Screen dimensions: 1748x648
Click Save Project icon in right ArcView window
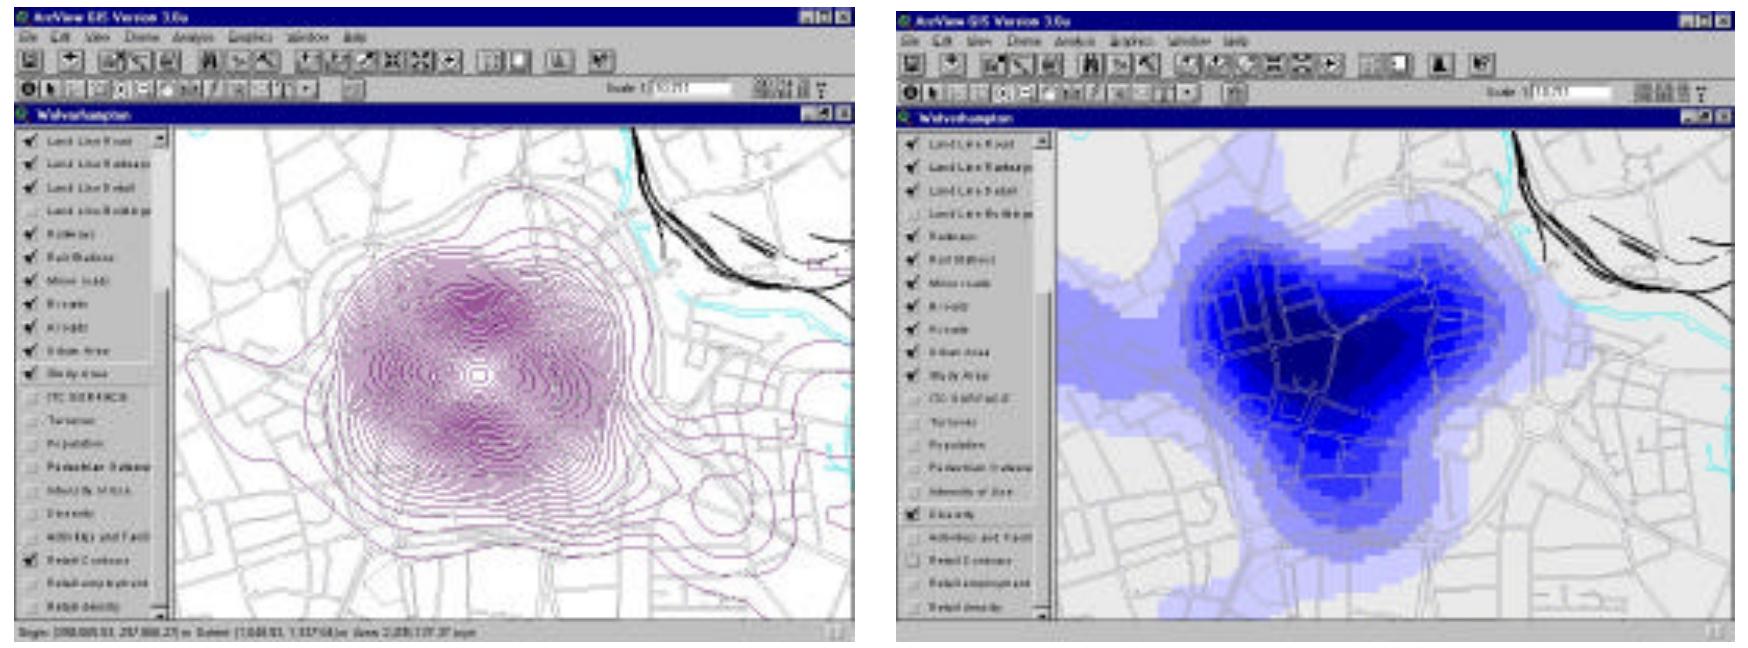coord(913,65)
